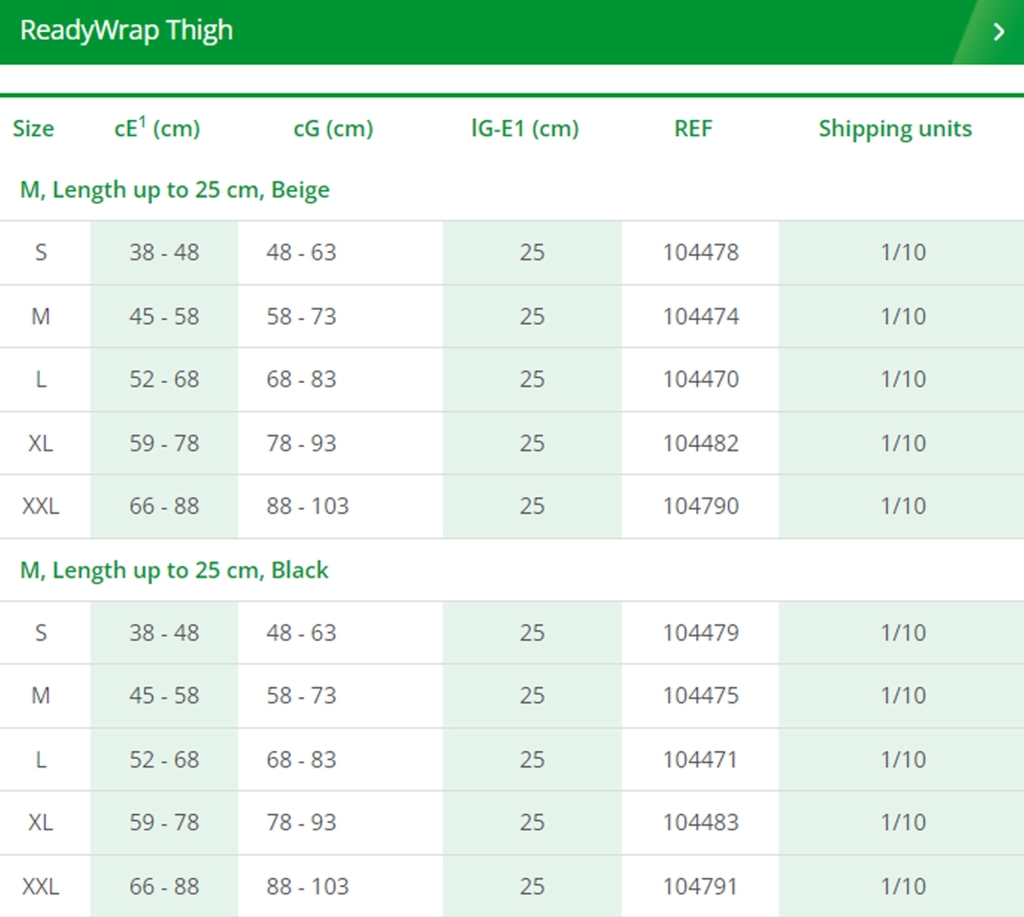Select REF number 104483
Screen dimensions: 1024x917
pyautogui.click(x=701, y=822)
